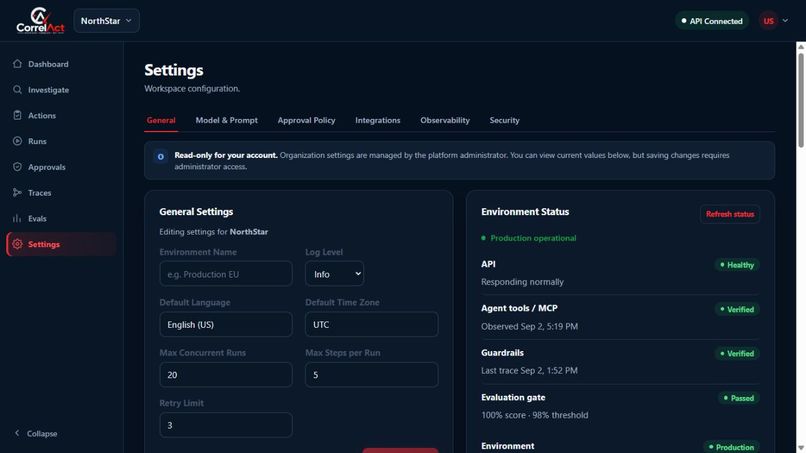Screen dimensions: 806x453
Task: Click the Approvals shield icon
Action: [x=17, y=167]
